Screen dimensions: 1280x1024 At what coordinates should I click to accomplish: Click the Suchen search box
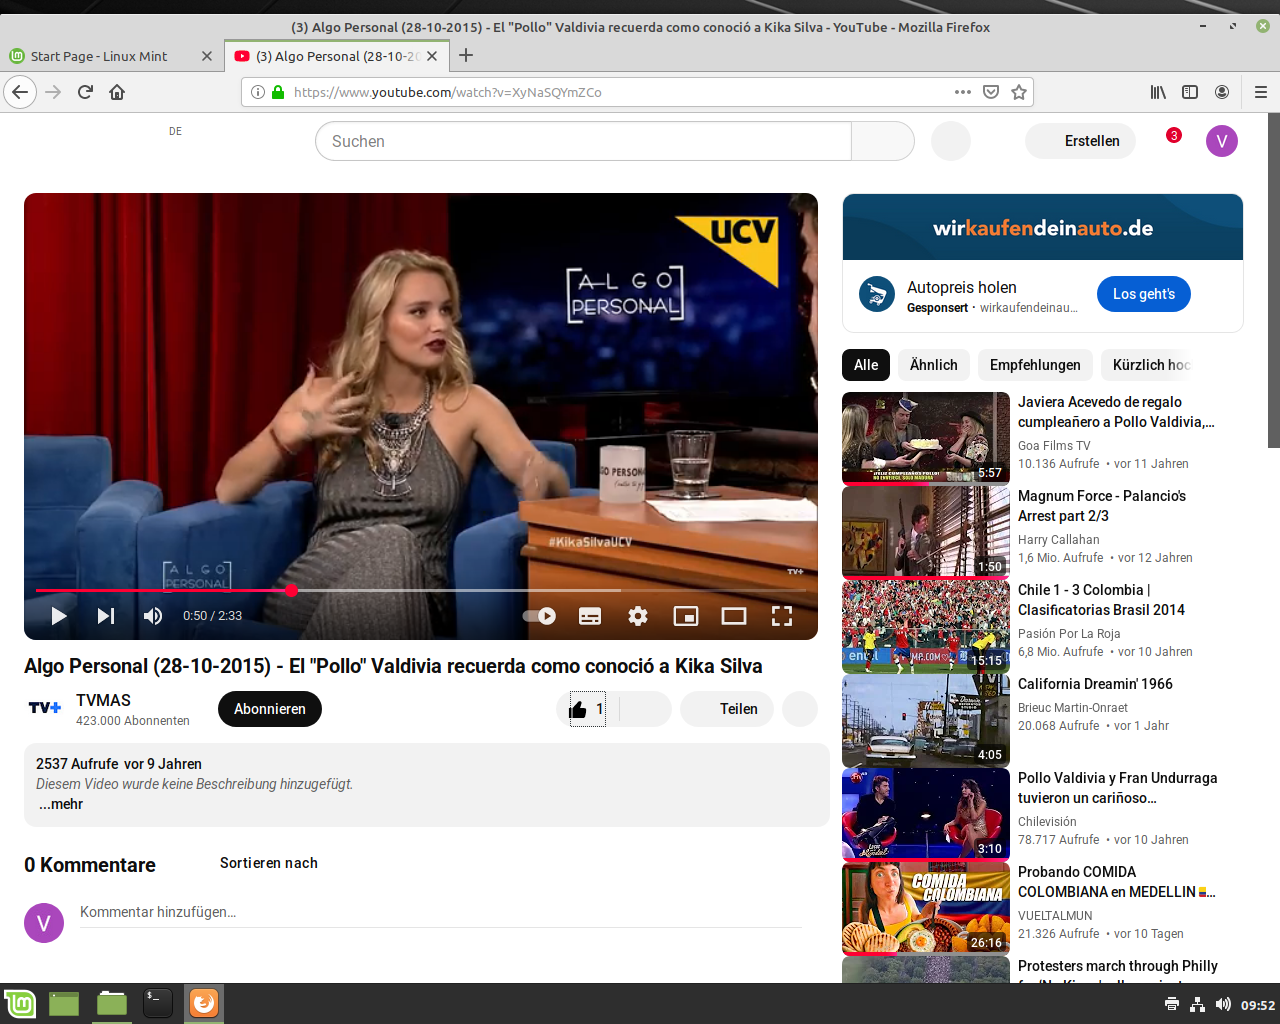(x=583, y=141)
